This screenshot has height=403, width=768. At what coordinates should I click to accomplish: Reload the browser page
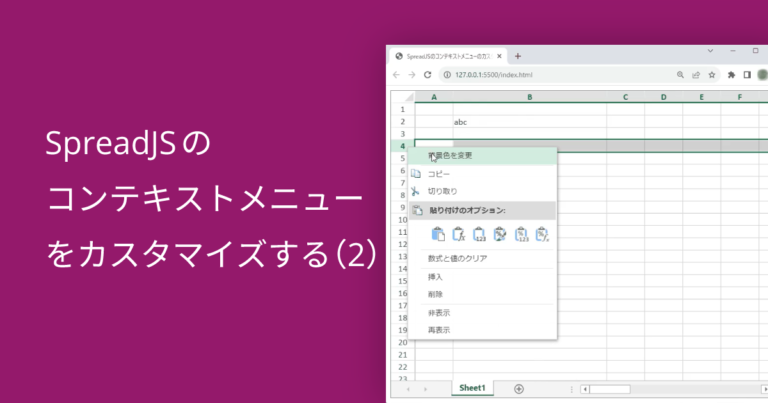pyautogui.click(x=428, y=75)
